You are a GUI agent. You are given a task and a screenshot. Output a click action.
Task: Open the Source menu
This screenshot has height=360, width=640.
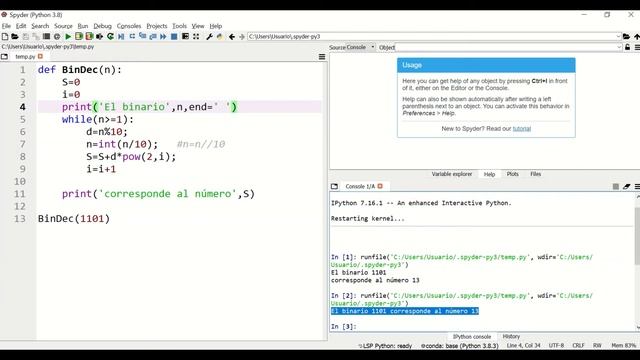(x=63, y=26)
